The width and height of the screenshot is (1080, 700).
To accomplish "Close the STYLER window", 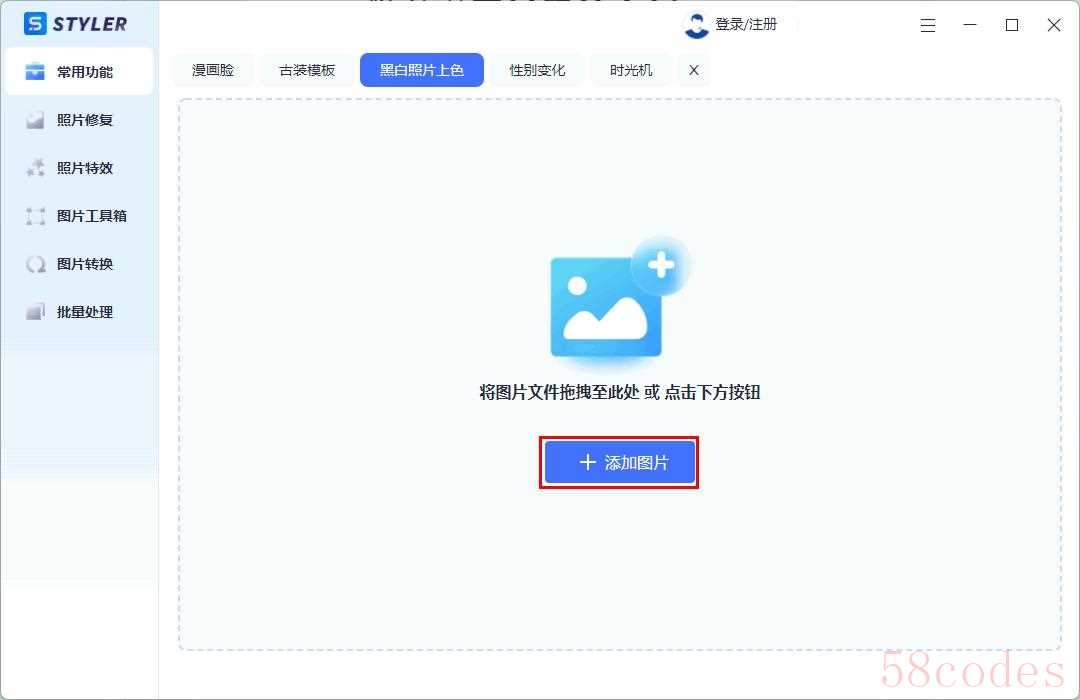I will click(x=1054, y=25).
